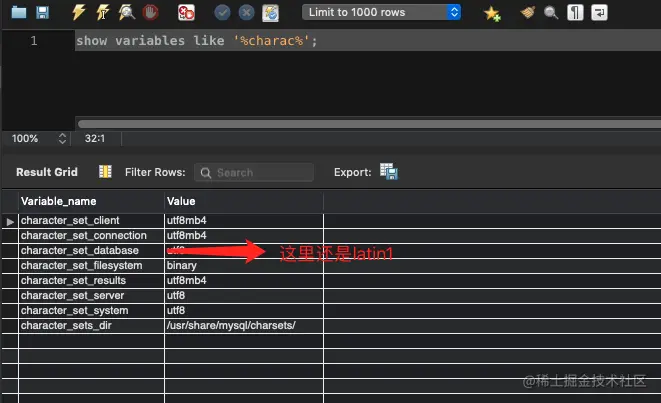This screenshot has width=661, height=403.
Task: Open find panel with the magnifier icon
Action: coord(551,13)
